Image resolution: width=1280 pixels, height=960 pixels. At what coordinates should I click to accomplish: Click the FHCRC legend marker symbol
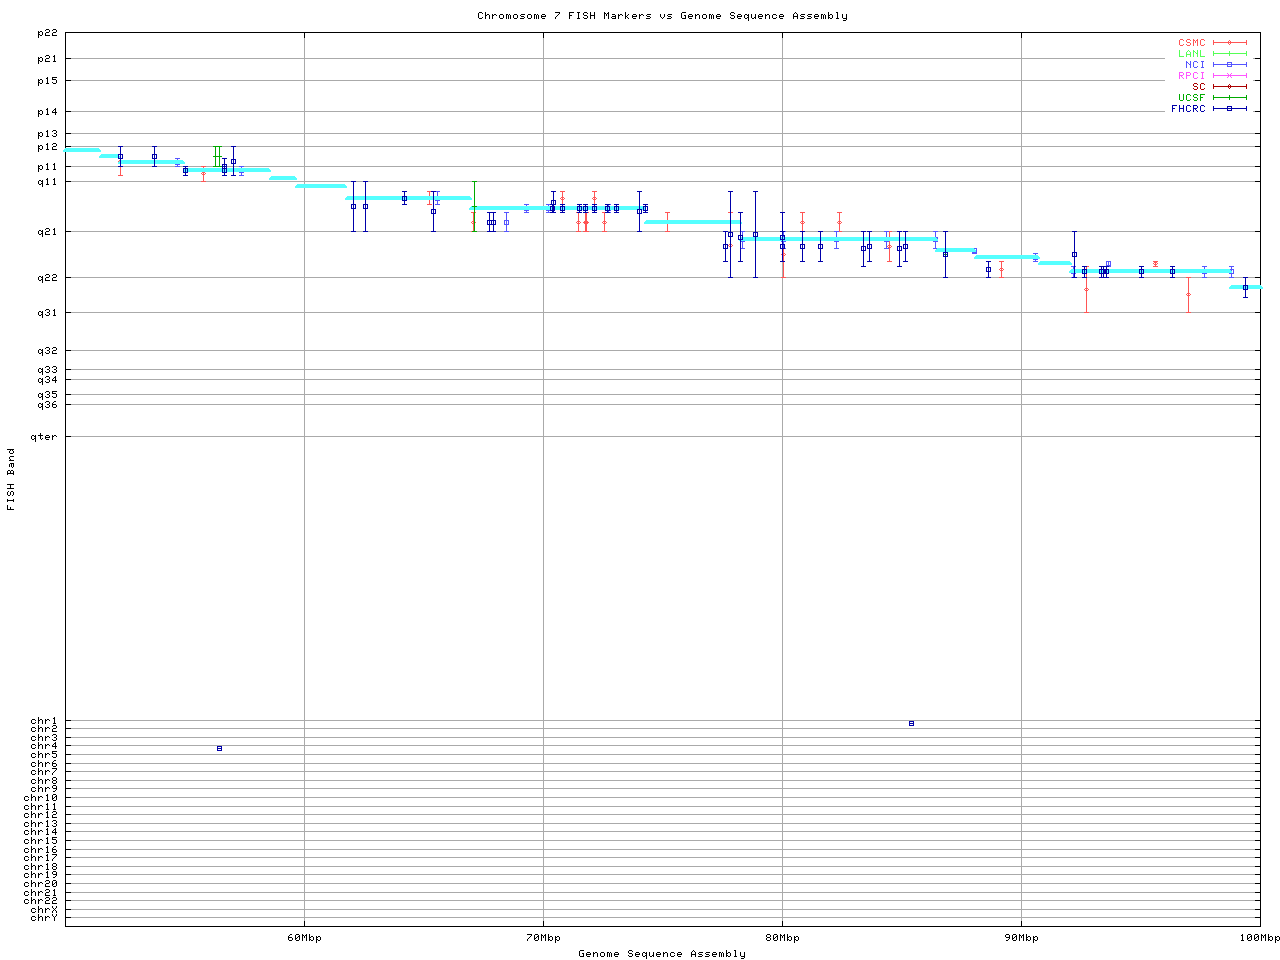pos(1229,108)
